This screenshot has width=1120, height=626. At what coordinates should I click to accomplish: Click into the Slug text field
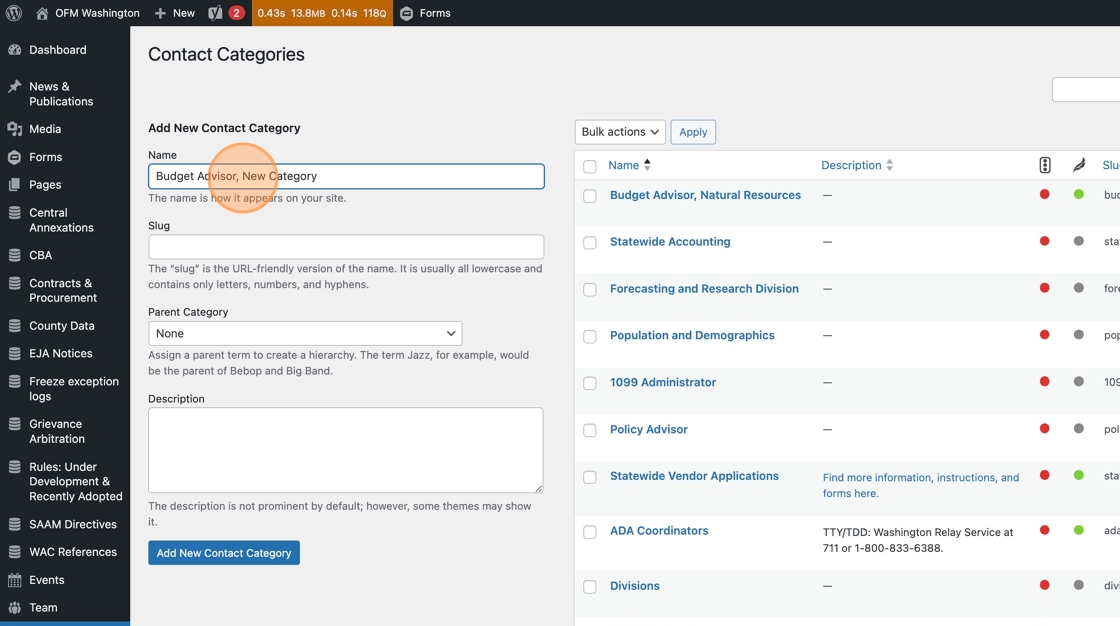[346, 247]
